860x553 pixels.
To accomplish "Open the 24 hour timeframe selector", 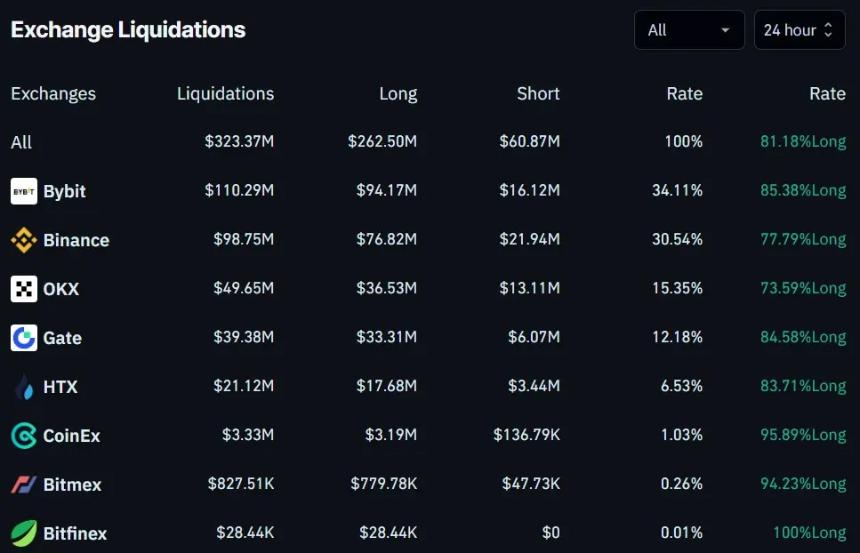I will tap(798, 30).
